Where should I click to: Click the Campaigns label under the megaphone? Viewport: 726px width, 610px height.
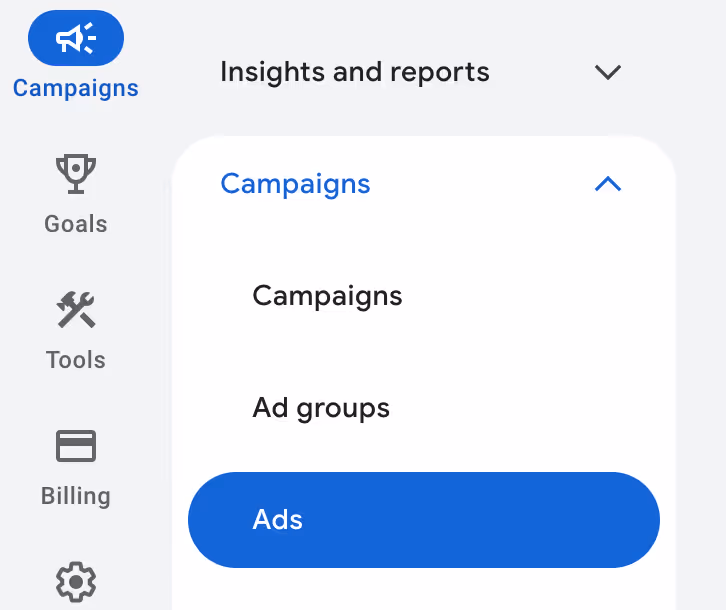pos(76,88)
